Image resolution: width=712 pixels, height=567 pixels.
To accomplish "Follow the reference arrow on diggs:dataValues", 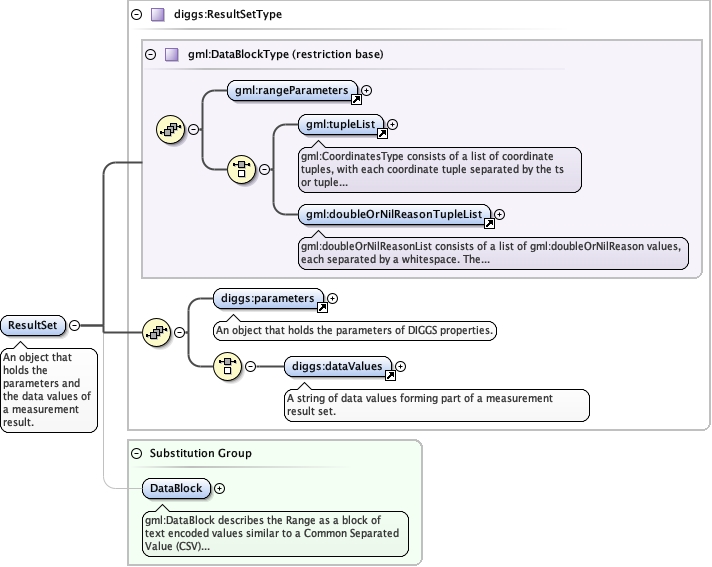I will click(390, 375).
